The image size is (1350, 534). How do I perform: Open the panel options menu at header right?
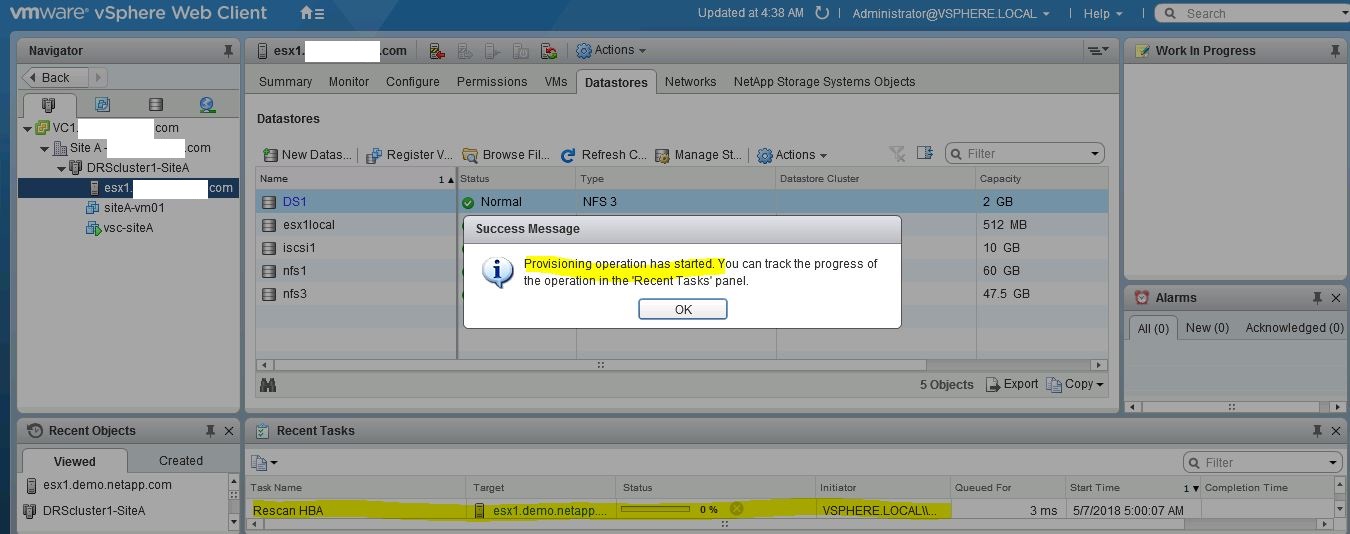1097,50
